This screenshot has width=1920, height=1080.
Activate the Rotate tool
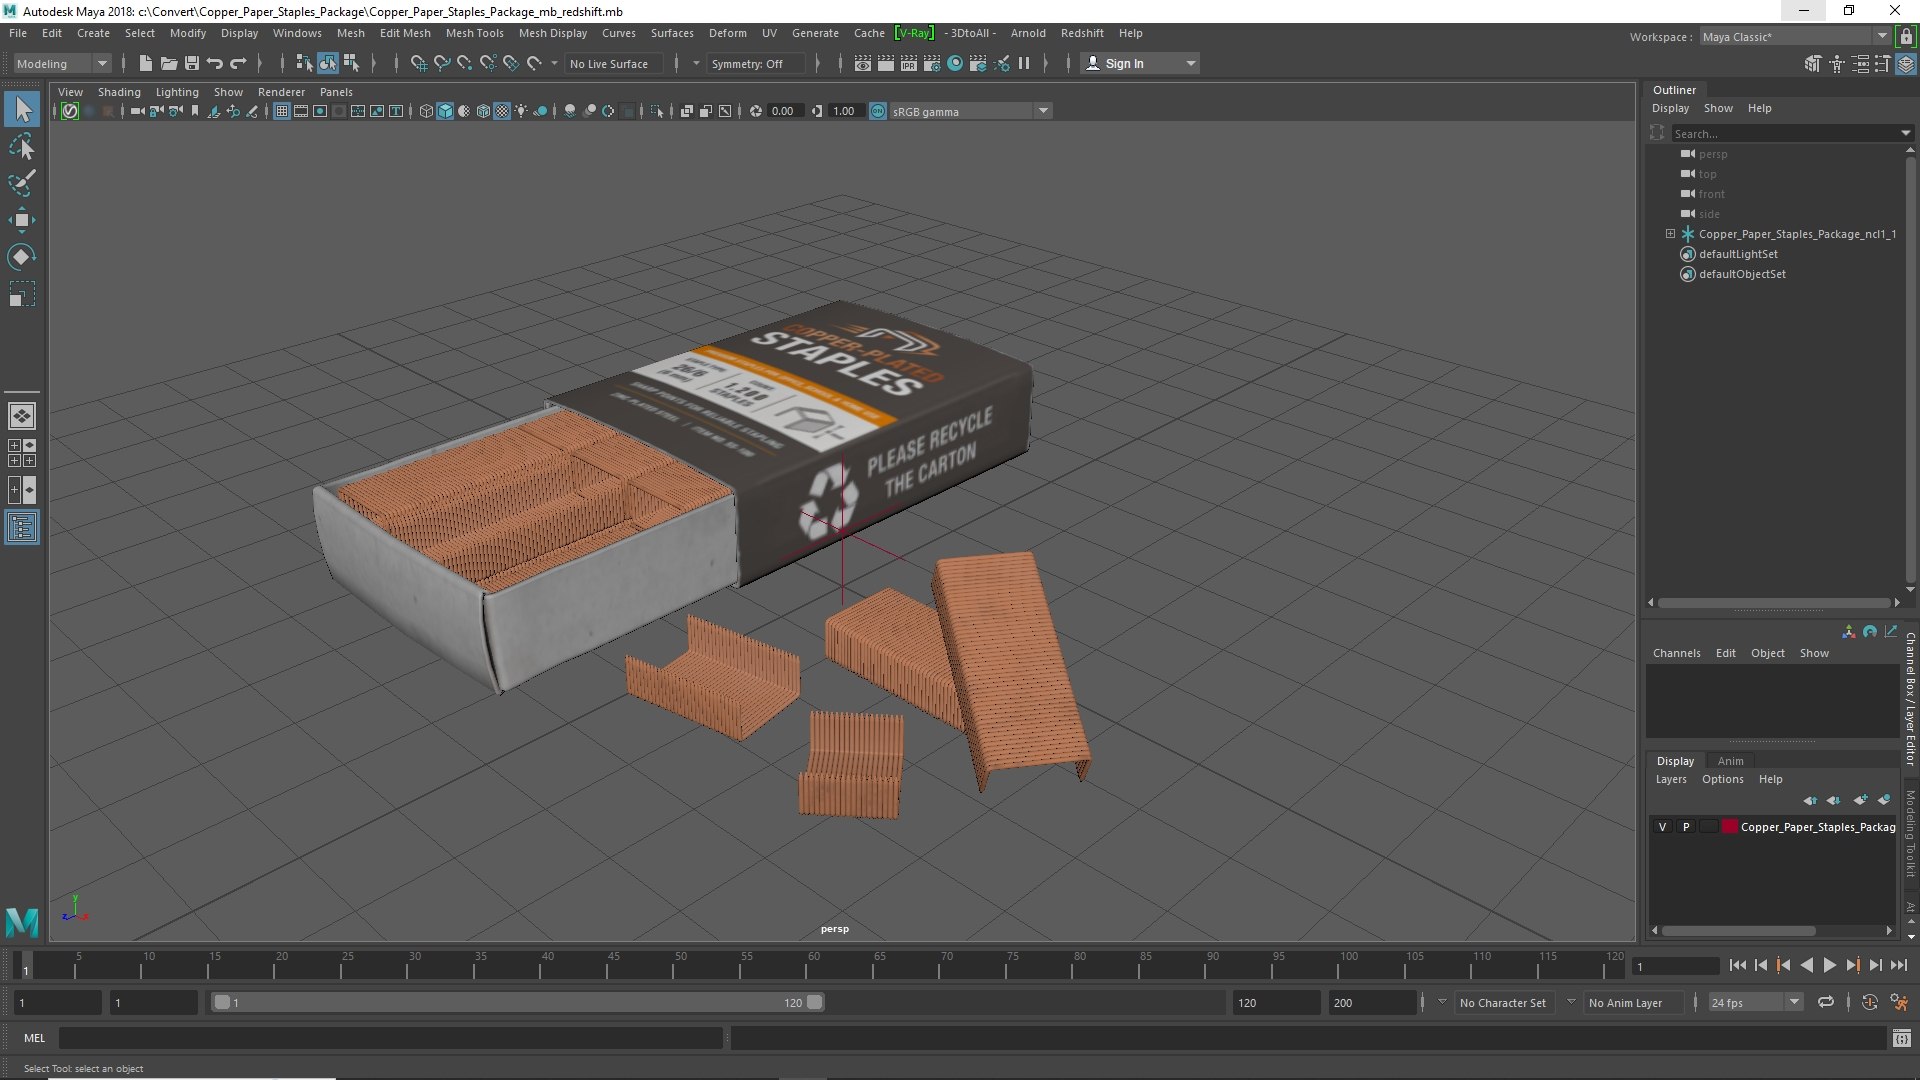point(21,257)
